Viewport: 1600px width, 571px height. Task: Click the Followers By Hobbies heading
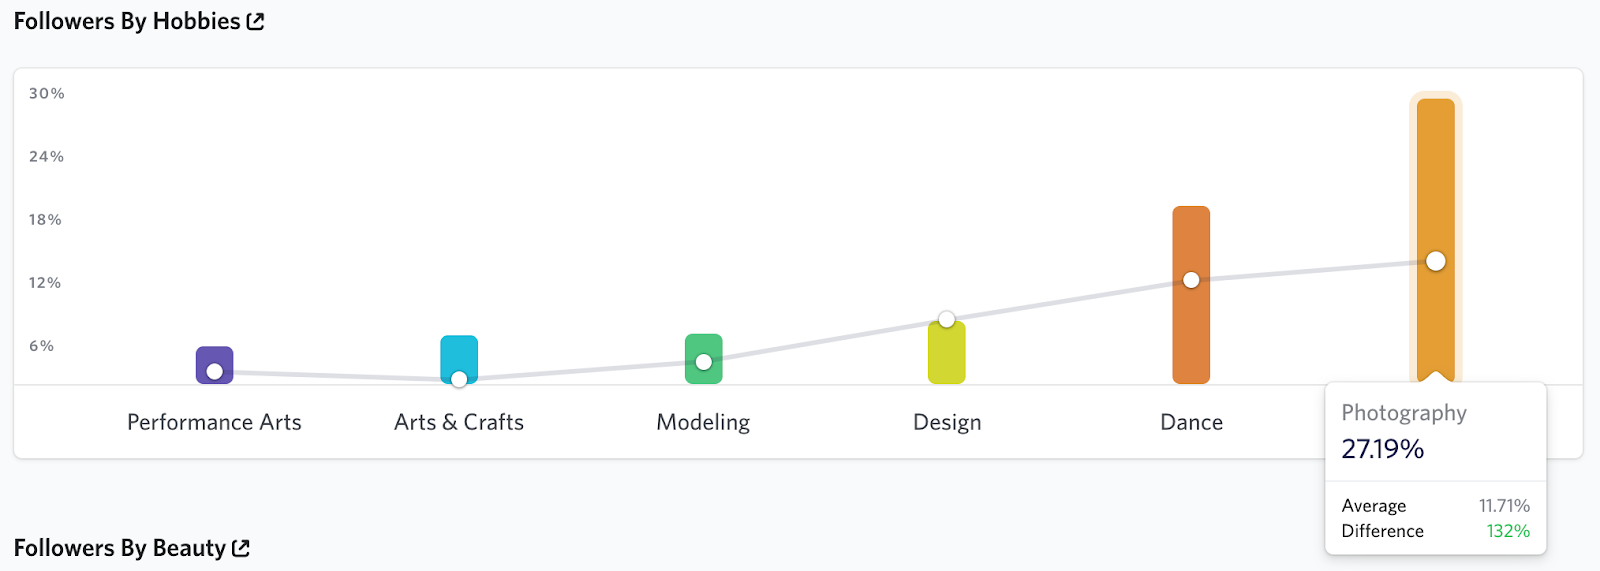(127, 21)
